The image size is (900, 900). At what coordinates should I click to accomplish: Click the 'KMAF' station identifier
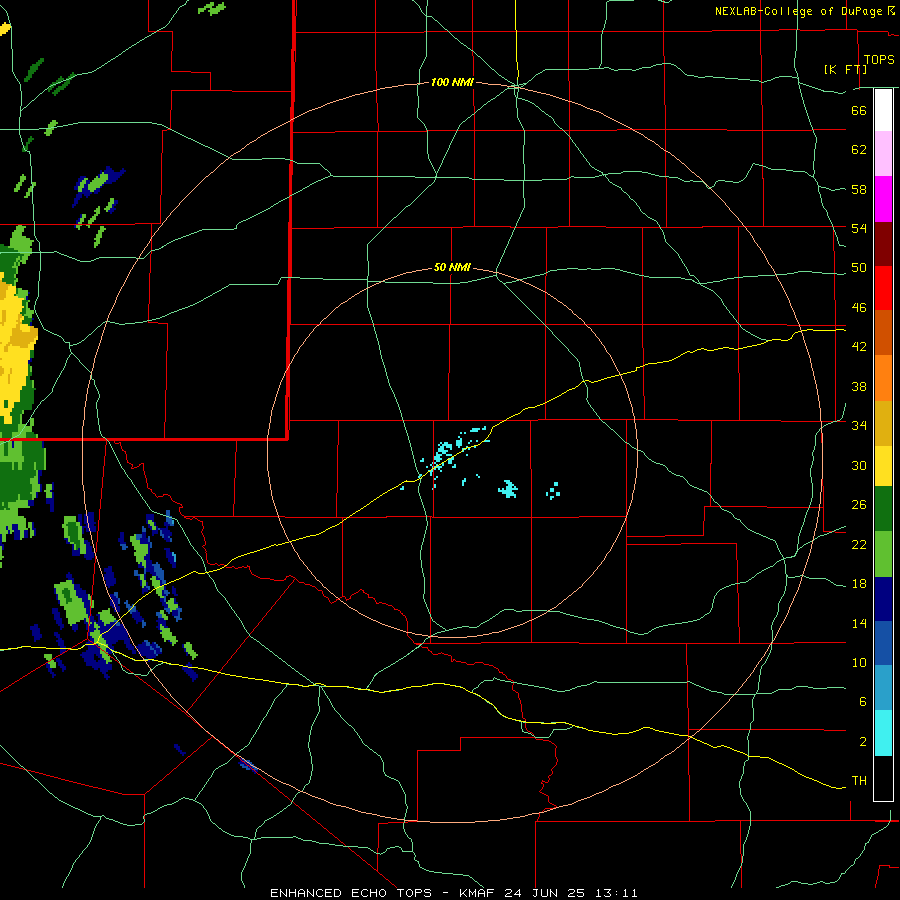point(476,893)
